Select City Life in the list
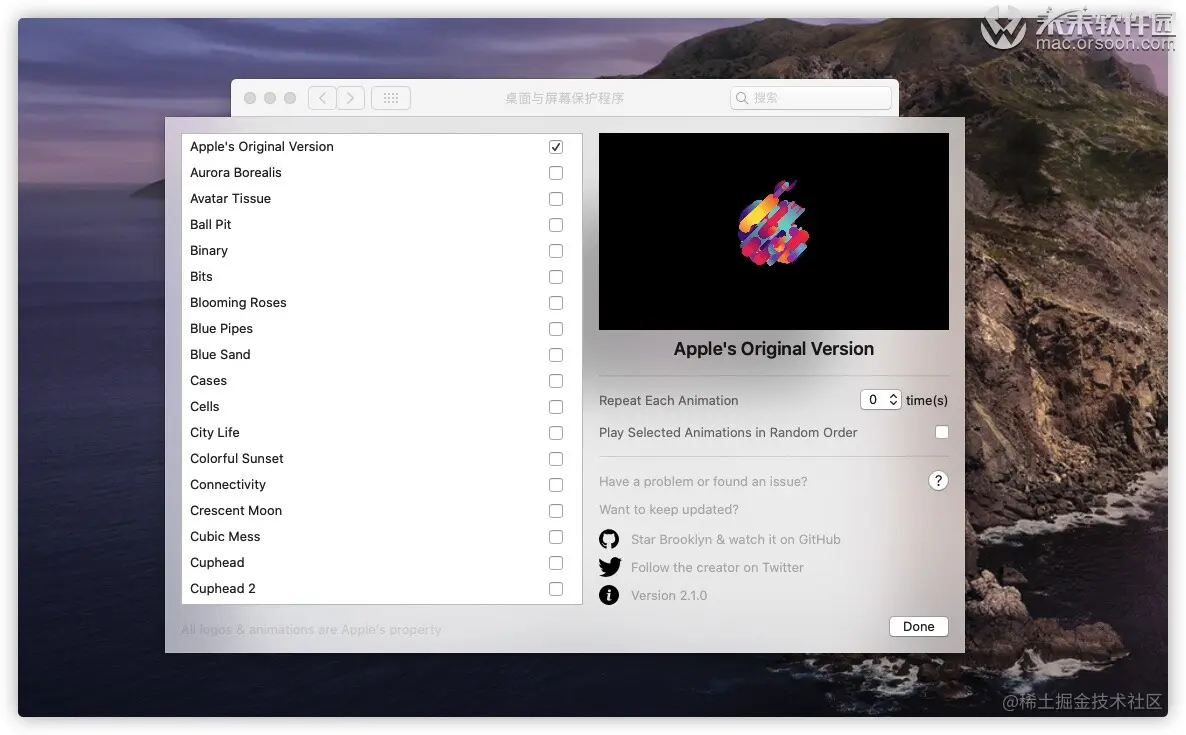The image size is (1186, 735). 382,433
